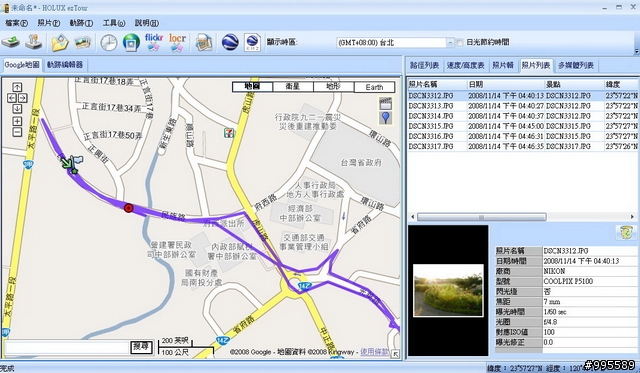Zoom out the map with minus
The height and width of the screenshot is (373, 640).
coord(17,132)
